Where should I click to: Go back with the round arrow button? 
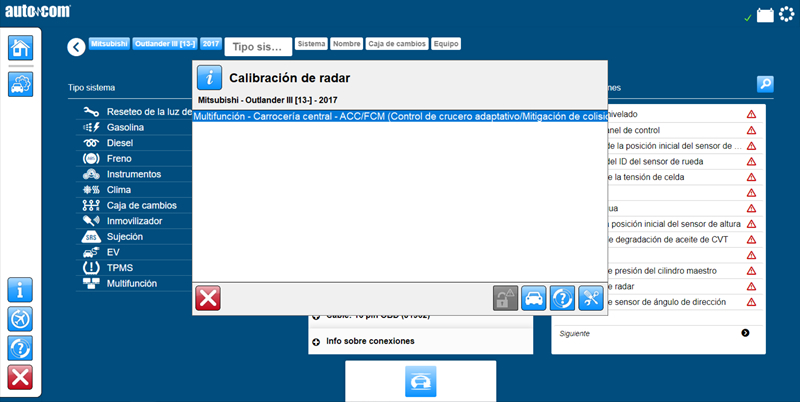pyautogui.click(x=77, y=47)
